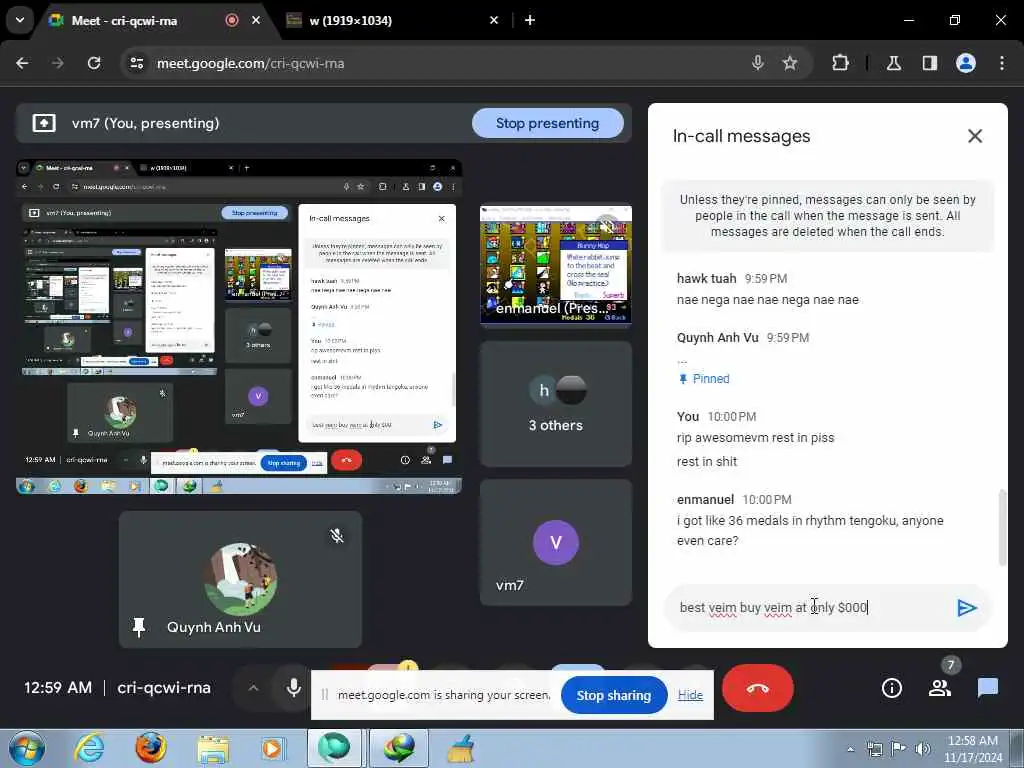The image size is (1024, 768).
Task: Launch Internet Explorer from the taskbar
Action: coord(89,748)
